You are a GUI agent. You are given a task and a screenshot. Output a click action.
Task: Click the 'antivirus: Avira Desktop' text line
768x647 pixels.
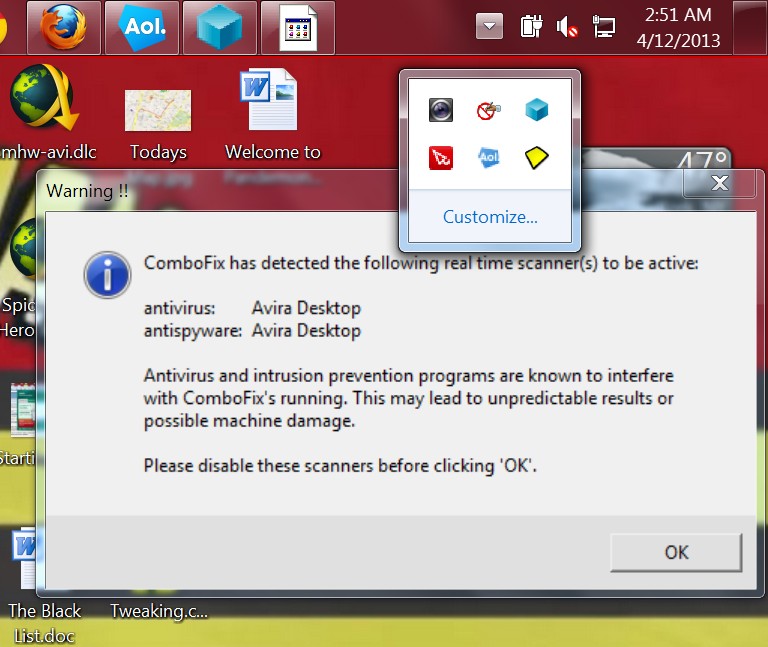(252, 308)
